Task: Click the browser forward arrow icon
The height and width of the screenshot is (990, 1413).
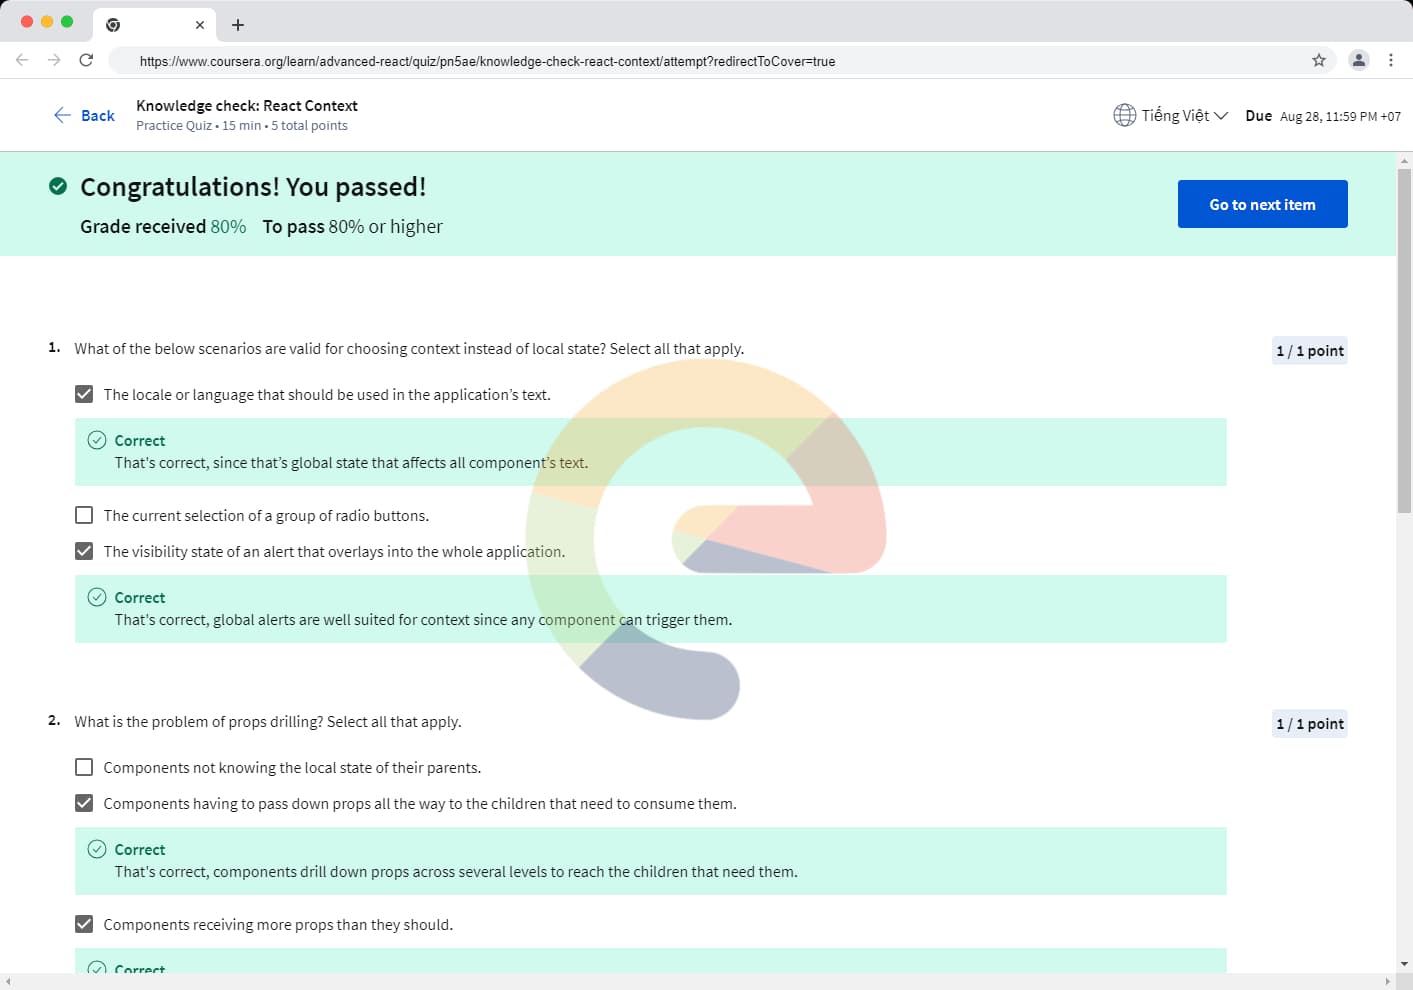Action: coord(54,60)
